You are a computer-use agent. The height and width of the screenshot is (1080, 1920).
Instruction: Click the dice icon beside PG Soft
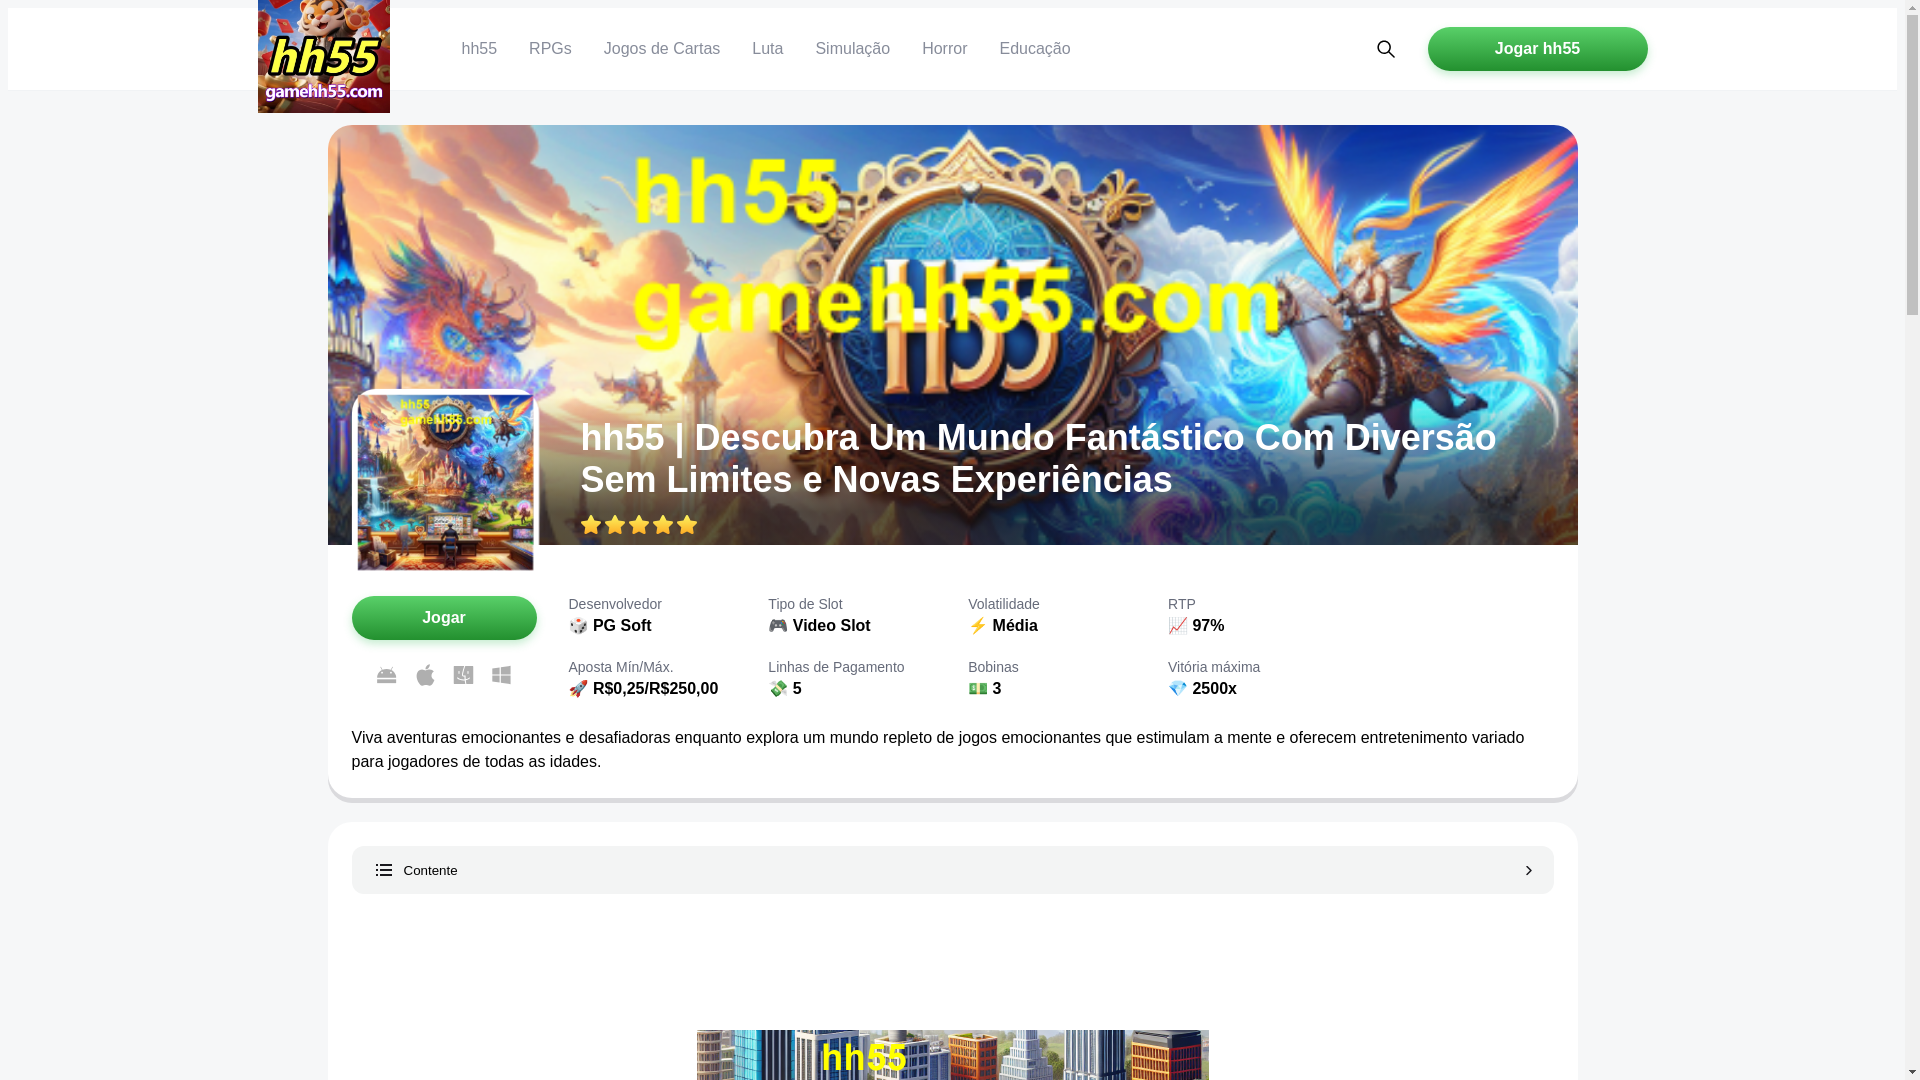578,626
